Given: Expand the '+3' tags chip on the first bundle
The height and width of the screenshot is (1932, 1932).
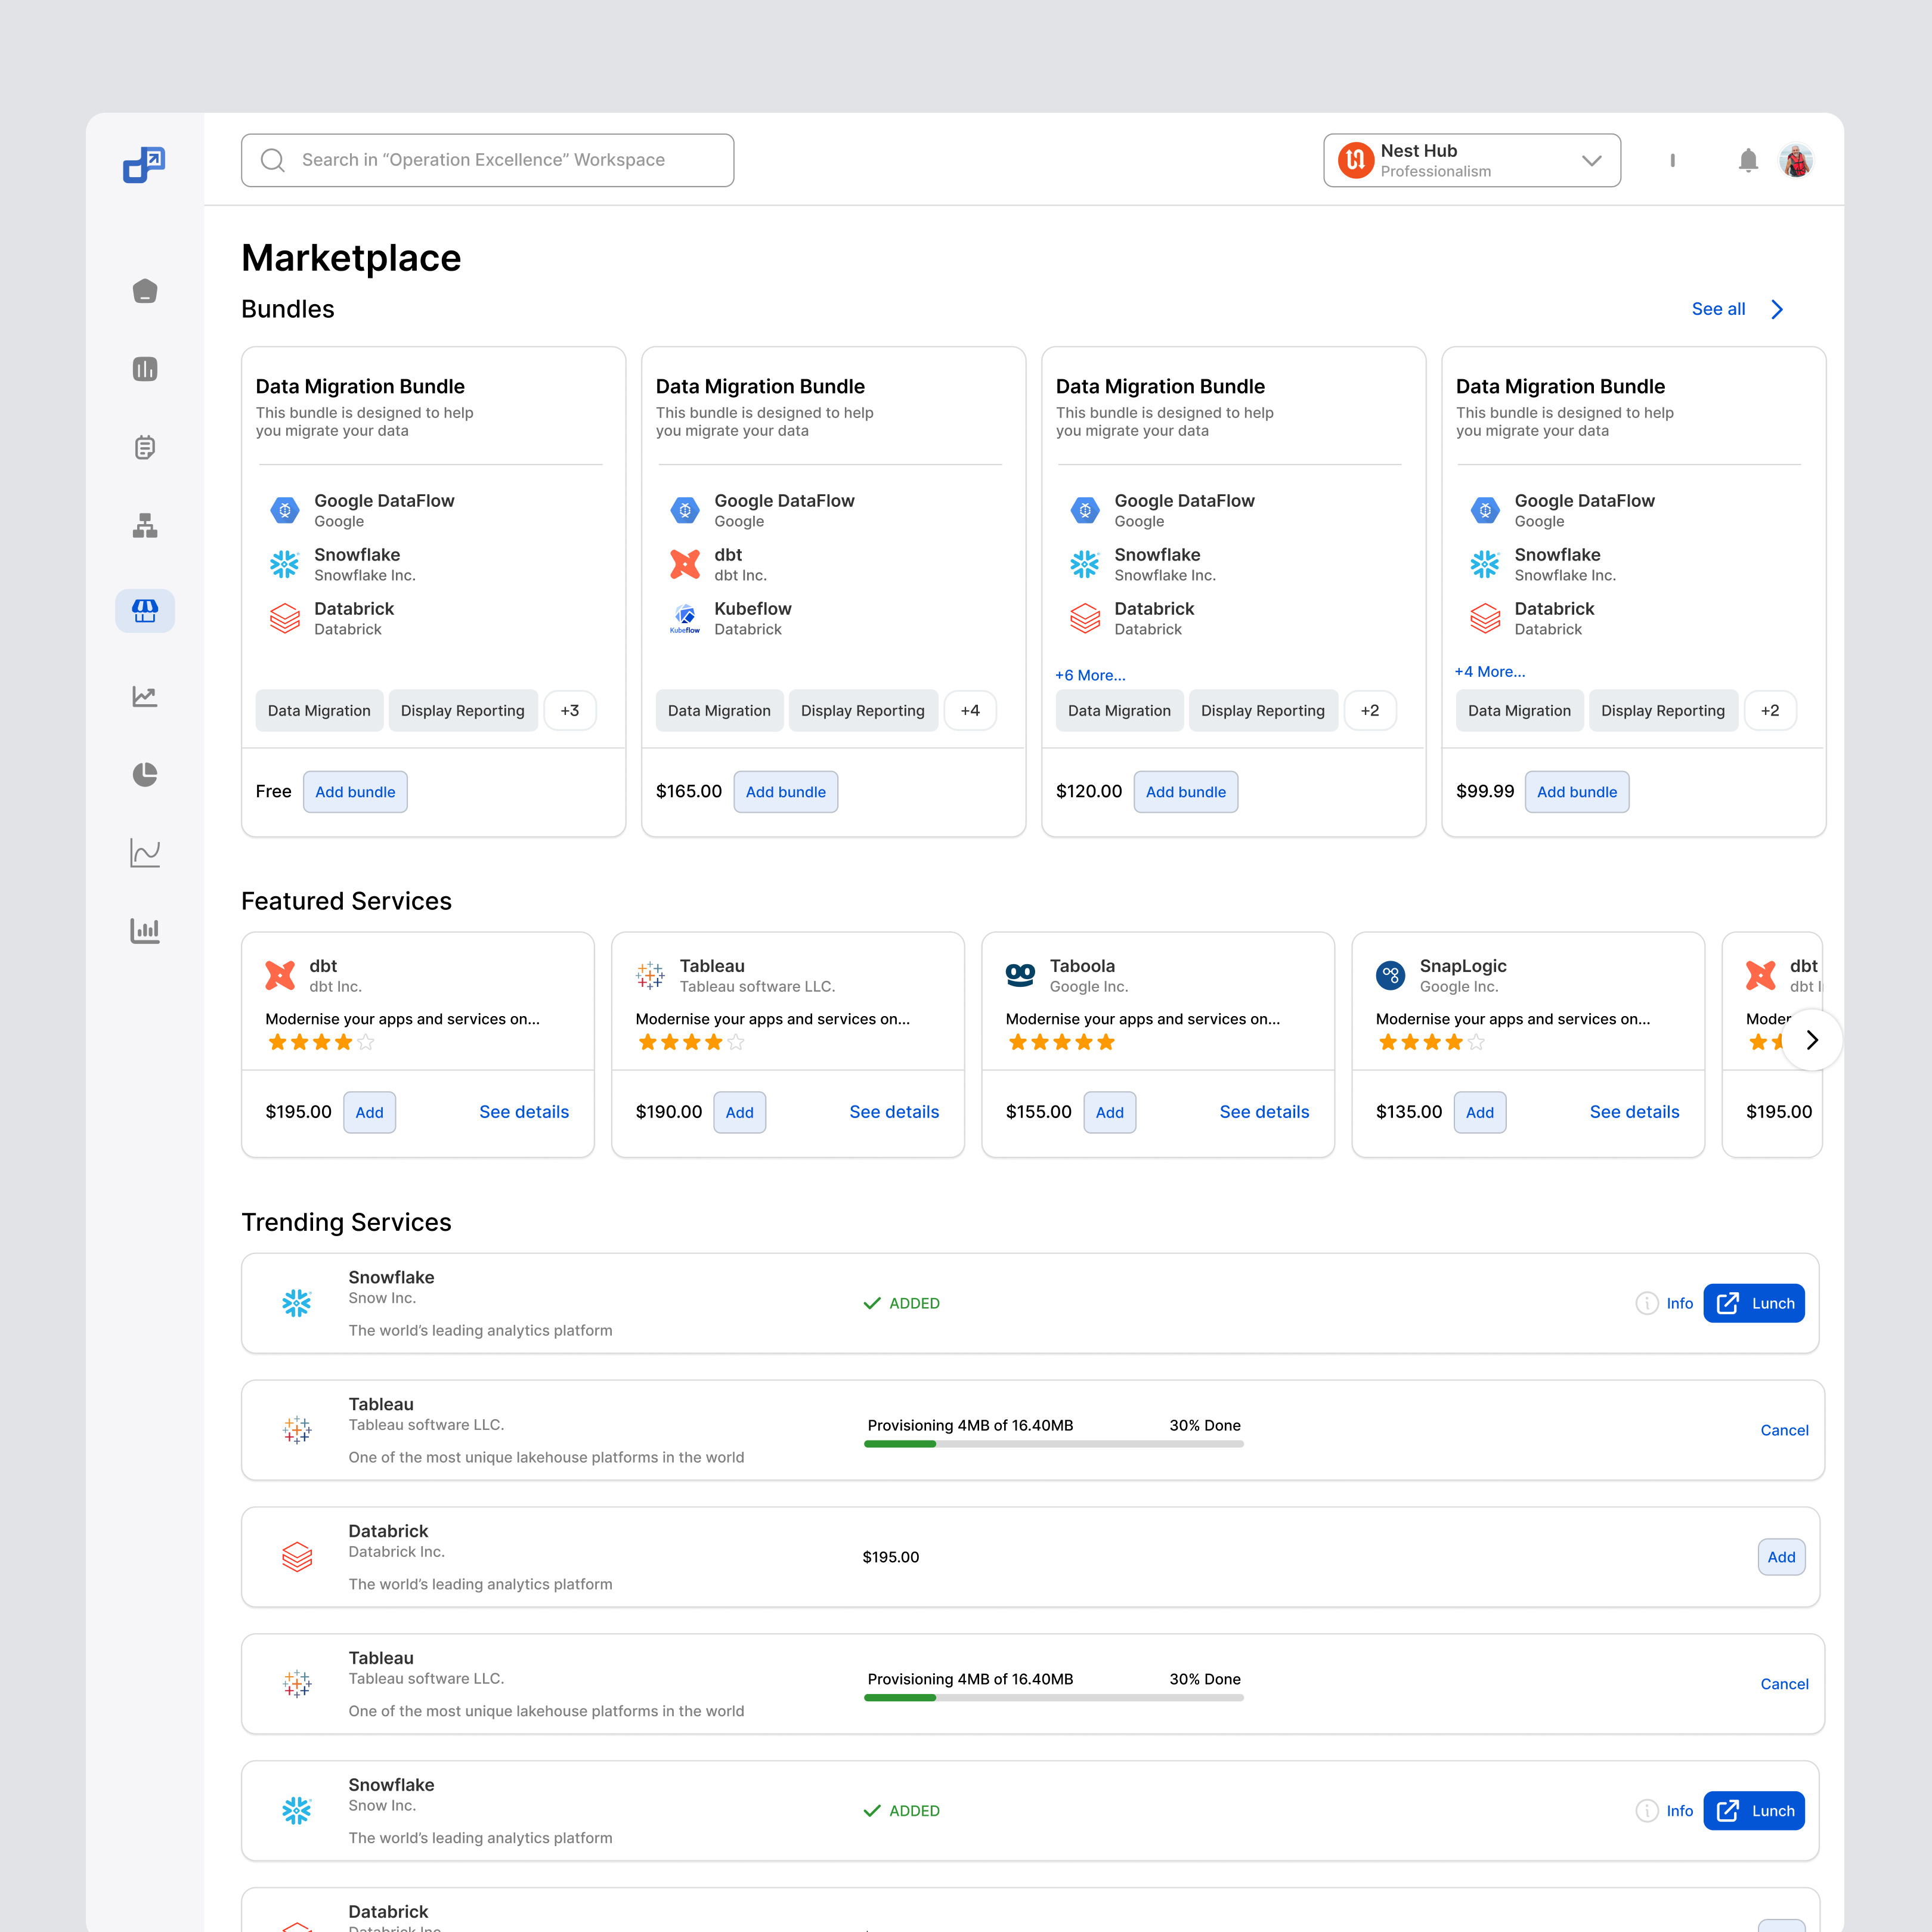Looking at the screenshot, I should [x=570, y=710].
